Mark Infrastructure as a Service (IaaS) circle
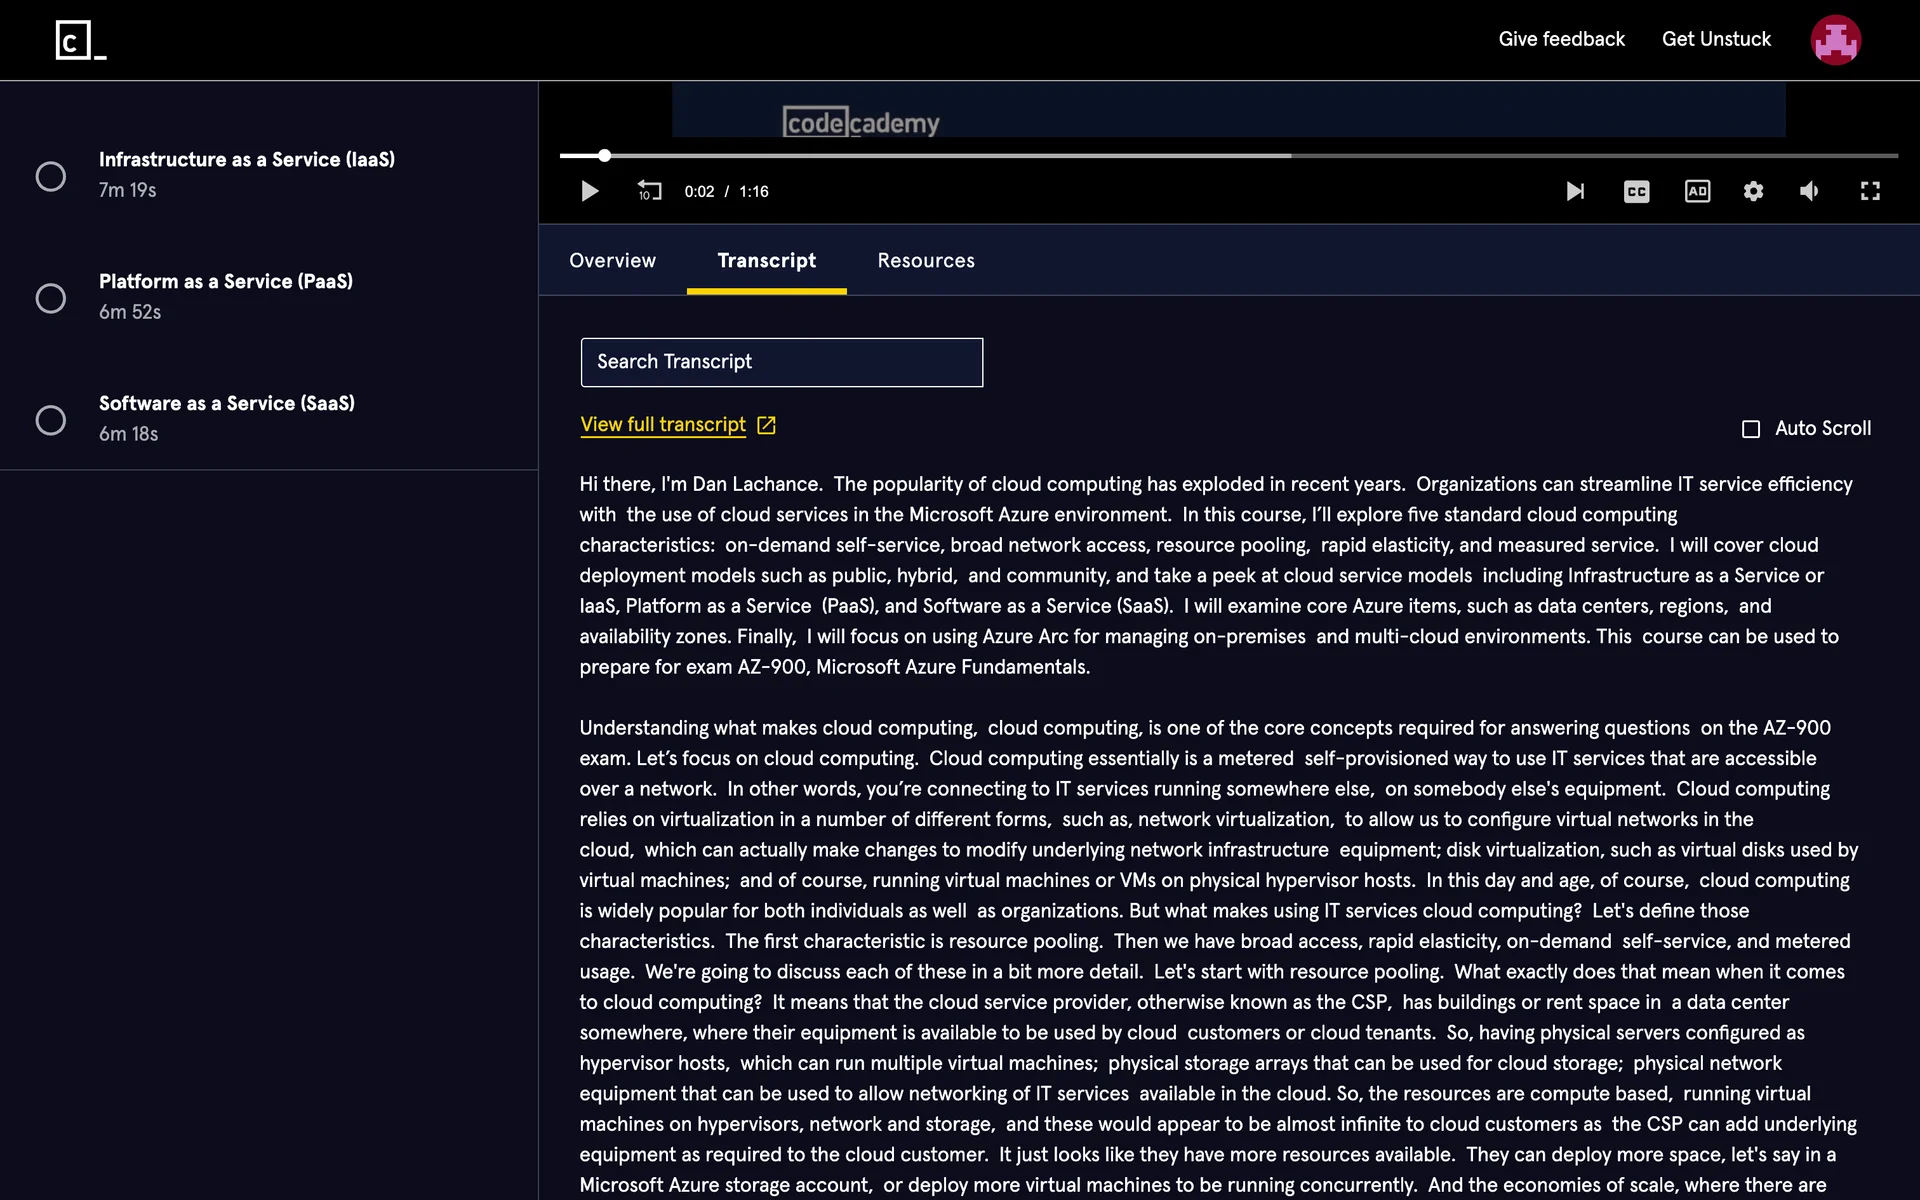The height and width of the screenshot is (1200, 1920). point(51,176)
